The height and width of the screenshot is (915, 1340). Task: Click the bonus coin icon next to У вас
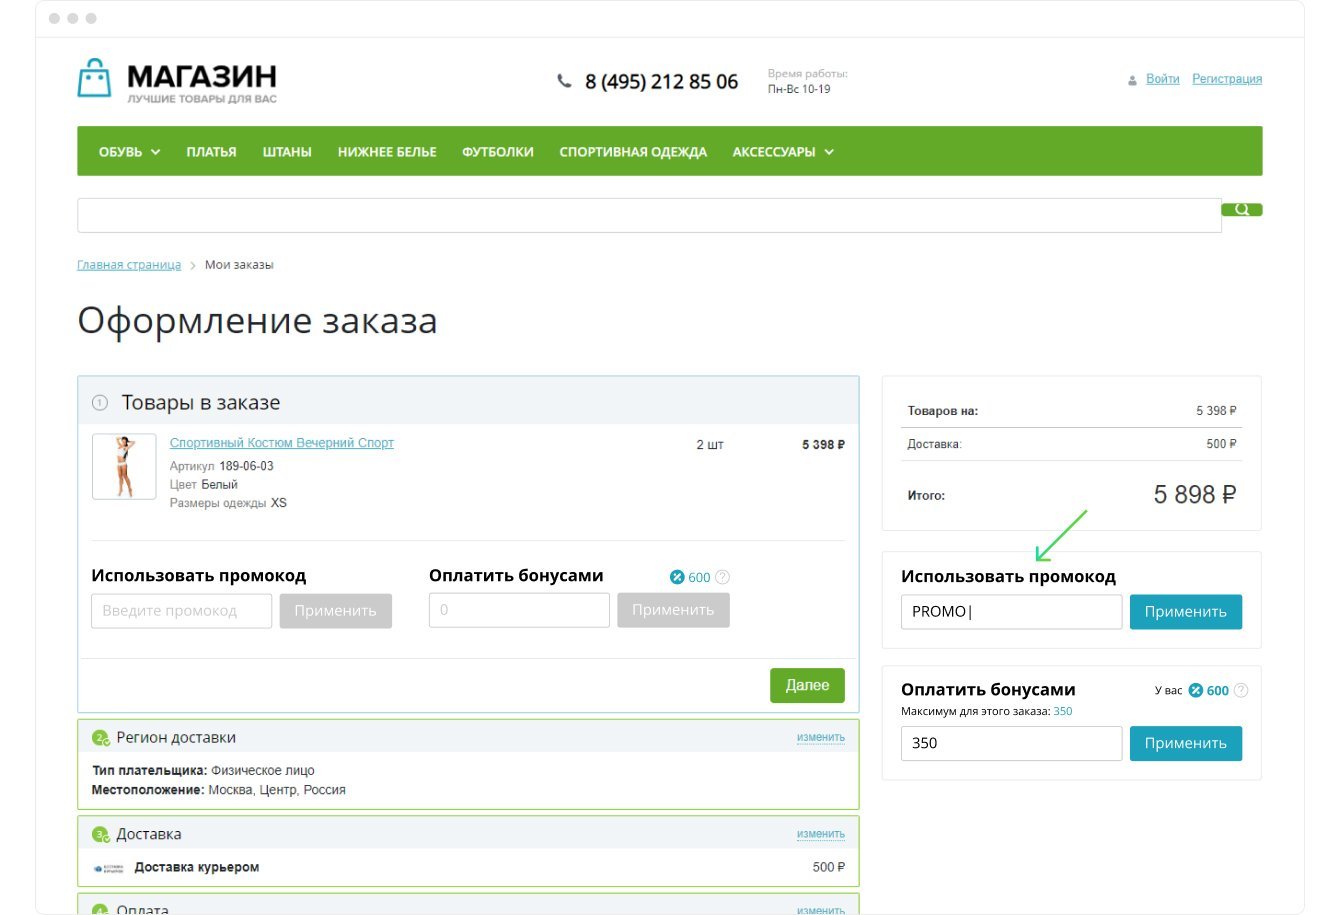[1195, 690]
